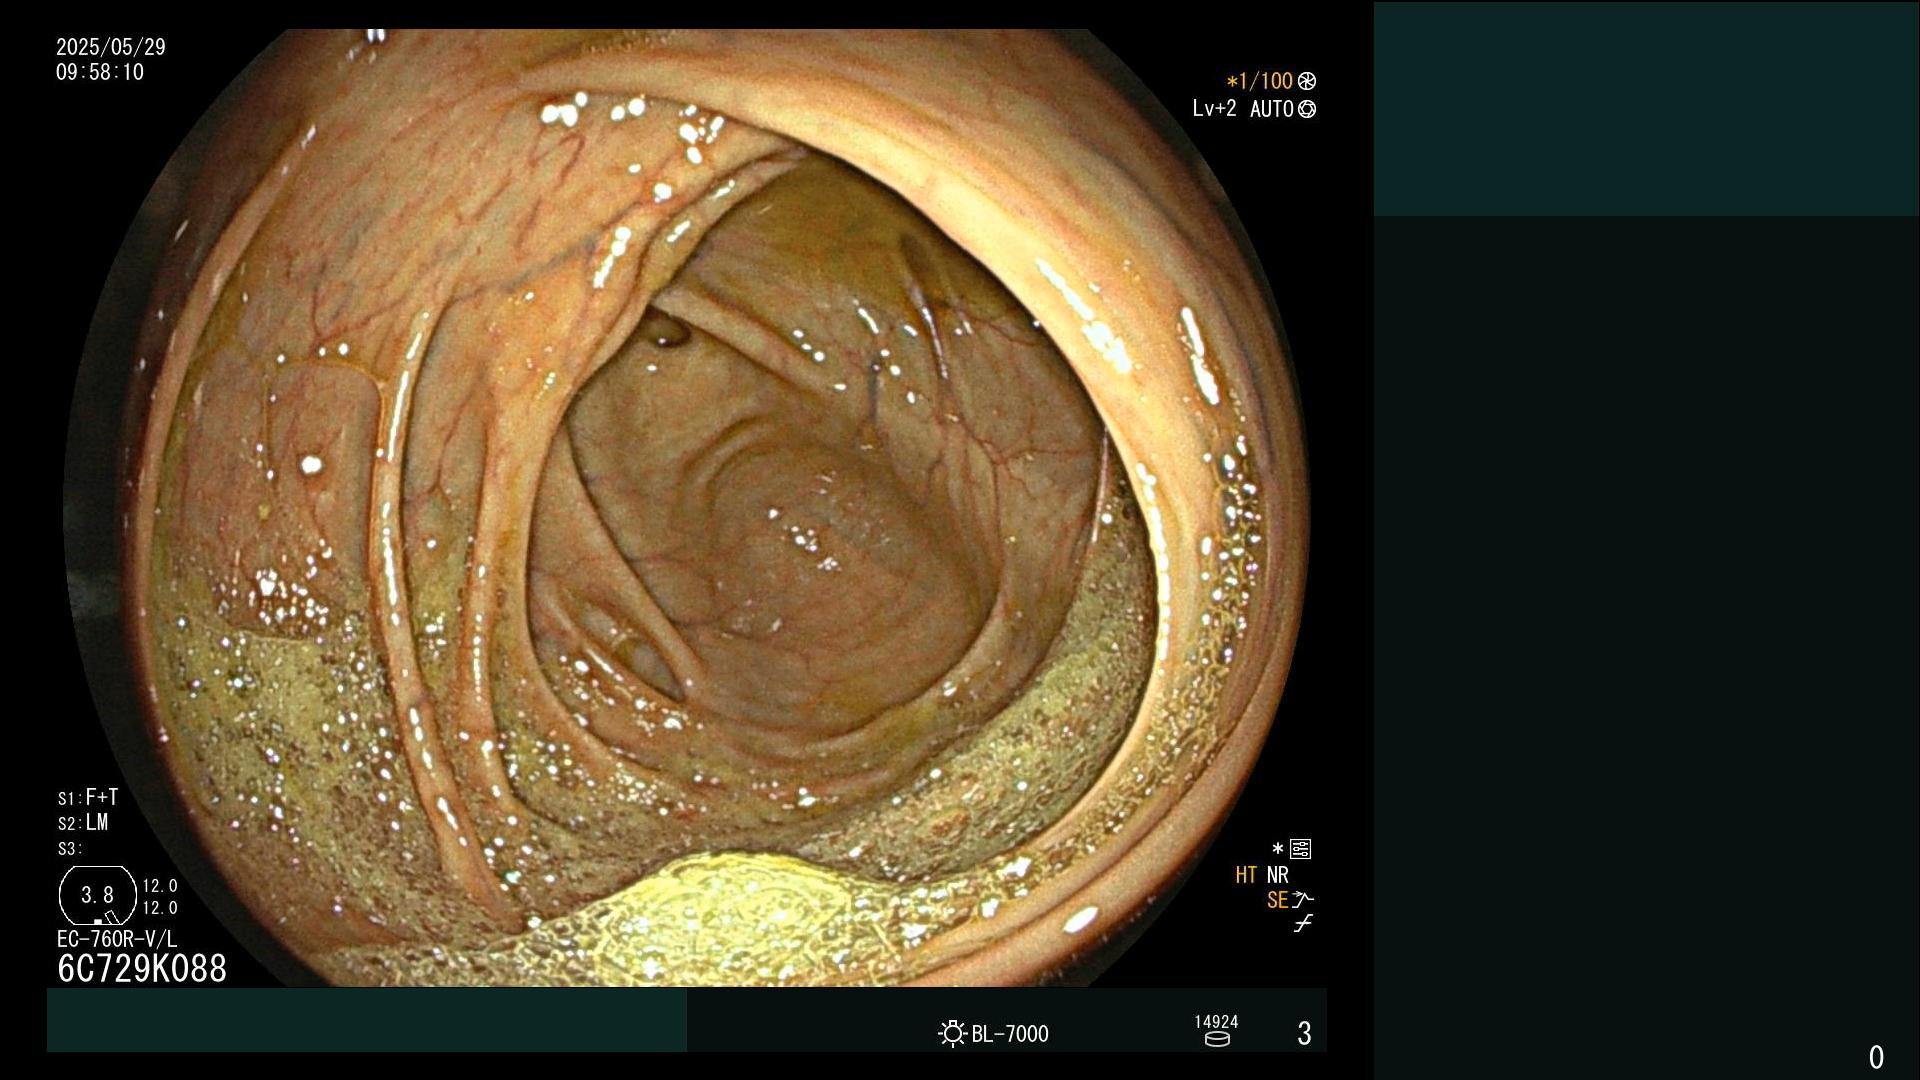This screenshot has width=1920, height=1080.
Task: Click the NR noise reduction indicator
Action: [x=1278, y=875]
